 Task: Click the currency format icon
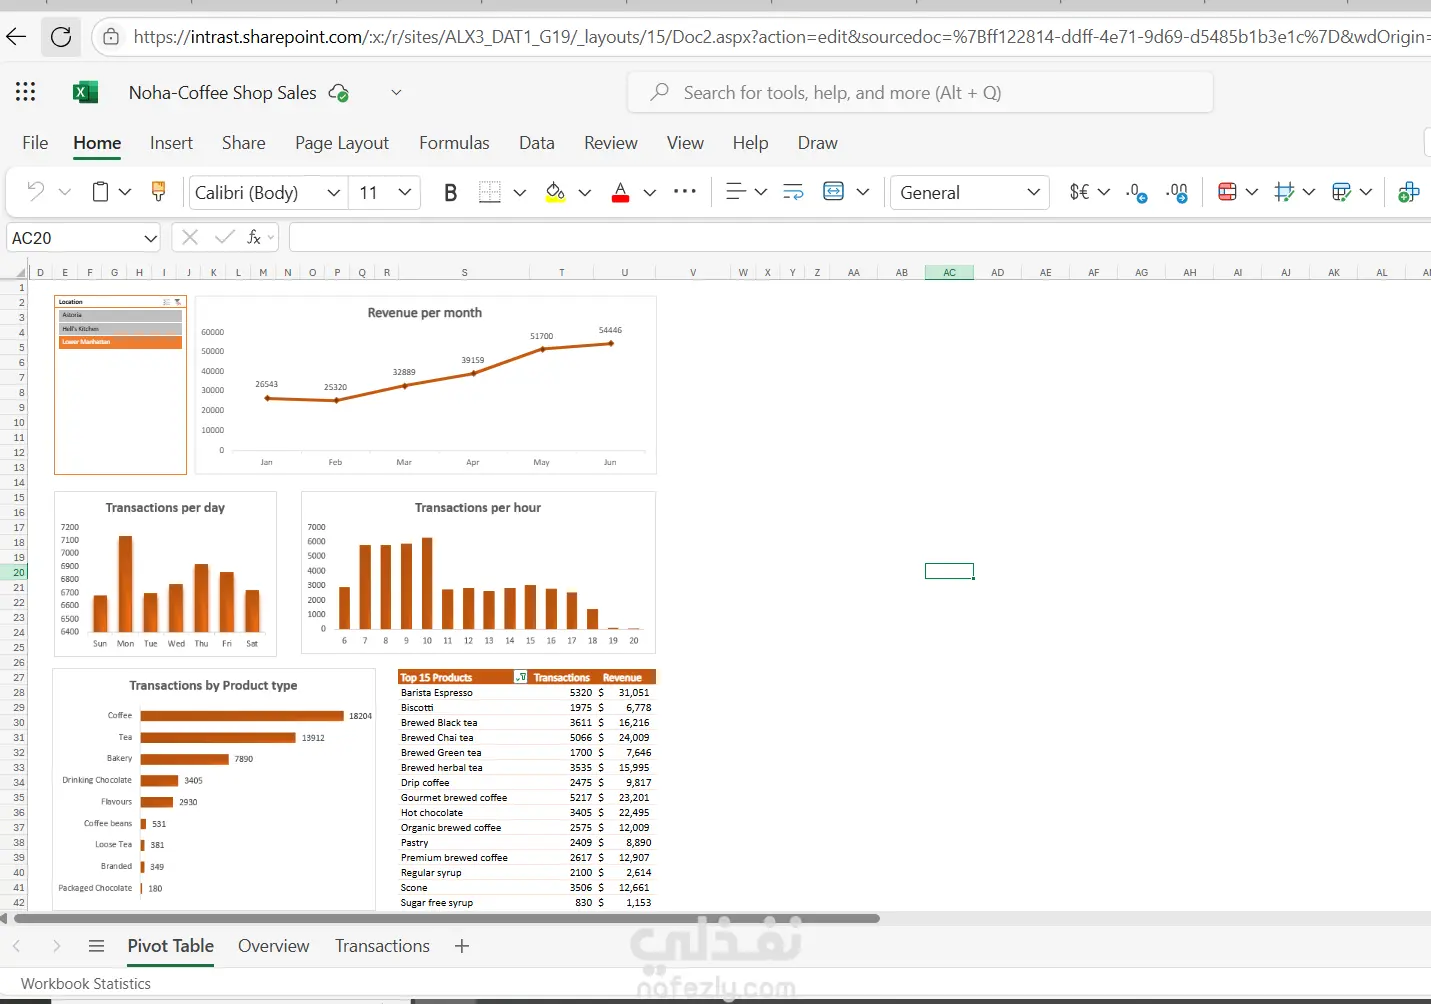1079,191
